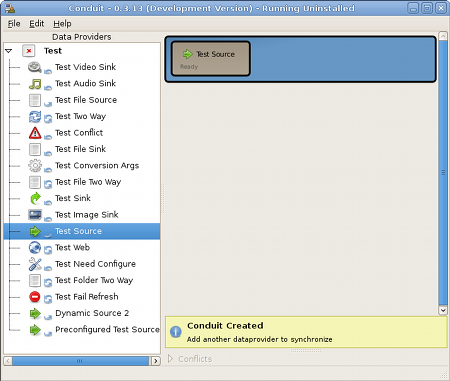Screen dimensions: 450x381
Task: Click the two-way direction icon beside Test Web
Action: [x=48, y=249]
